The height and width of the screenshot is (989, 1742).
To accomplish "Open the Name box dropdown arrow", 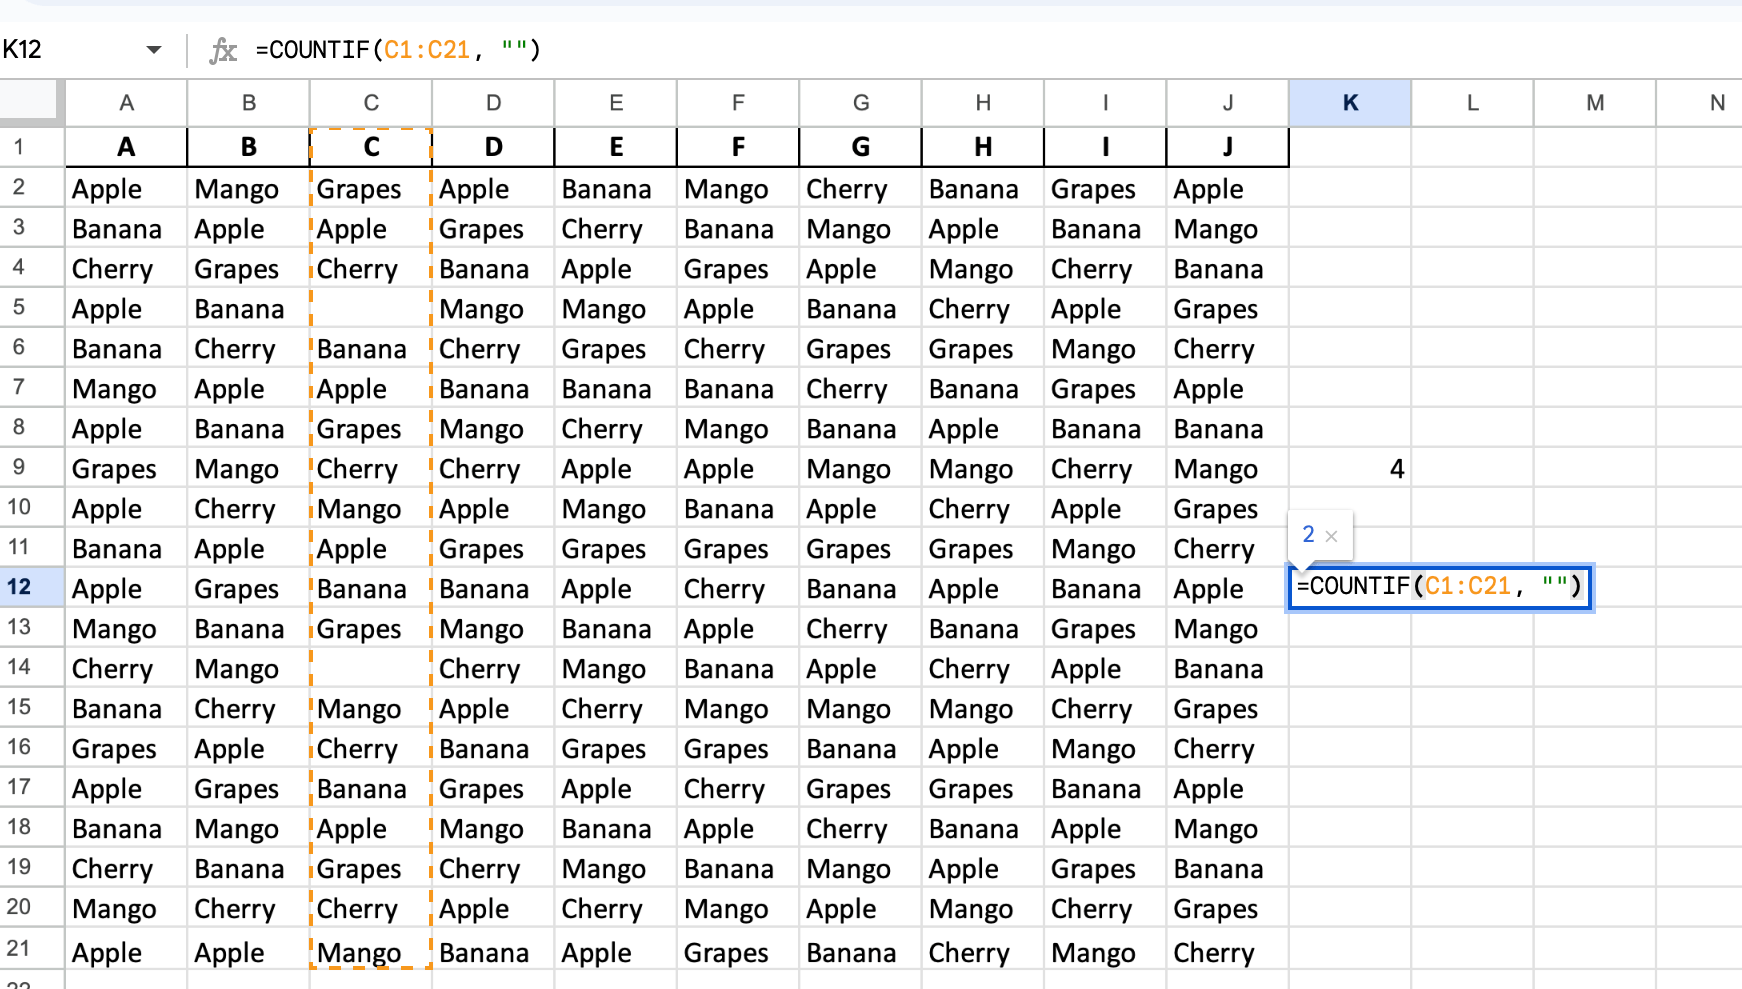I will tap(153, 50).
